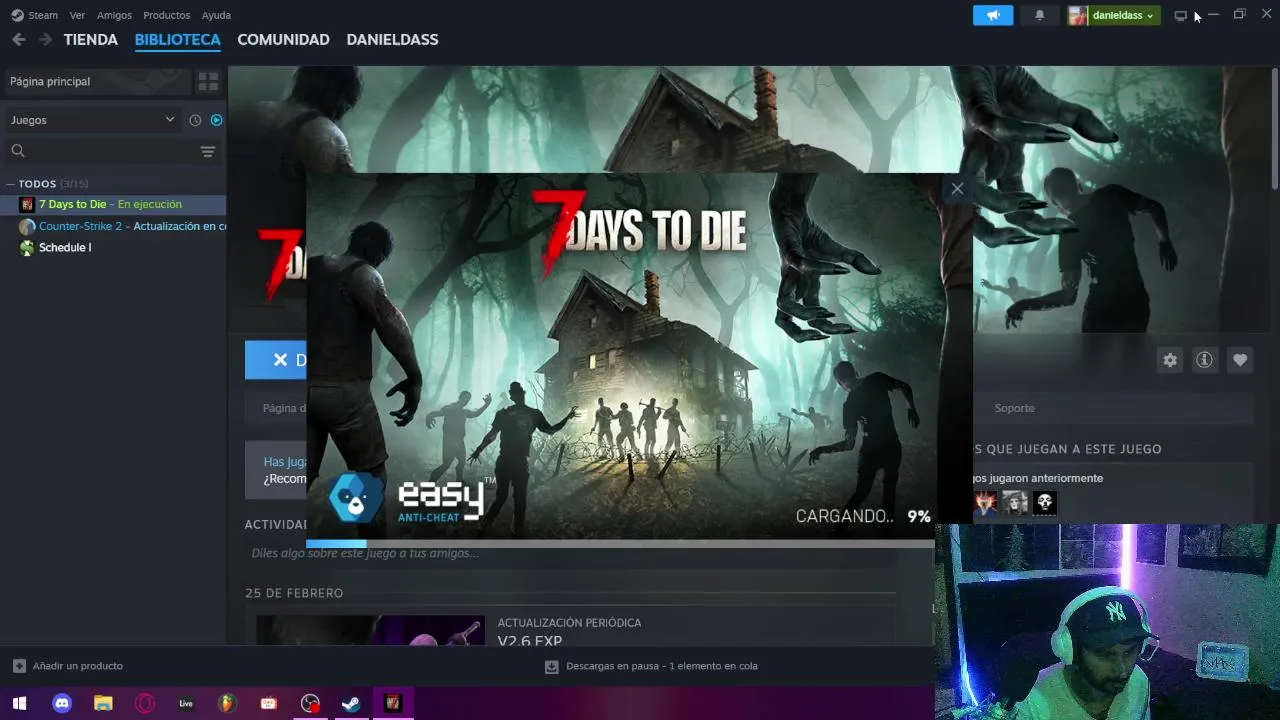
Task: Open game settings gear icon
Action: point(1170,360)
